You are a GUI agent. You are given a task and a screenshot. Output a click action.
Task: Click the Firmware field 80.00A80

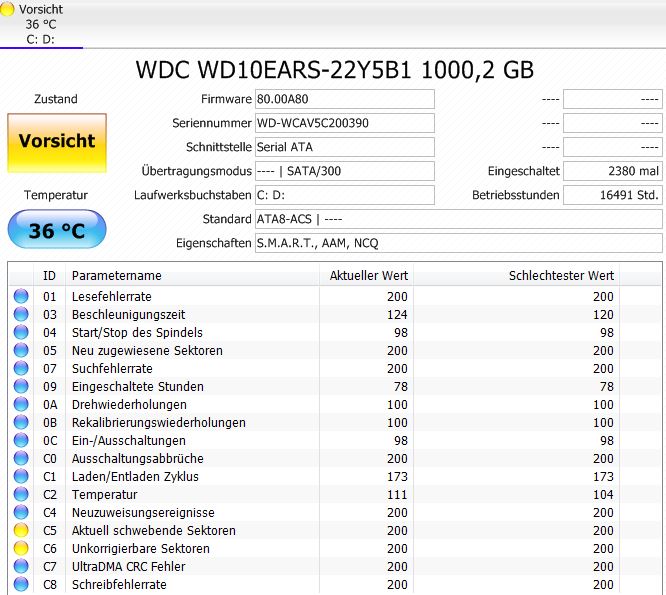pyautogui.click(x=344, y=99)
